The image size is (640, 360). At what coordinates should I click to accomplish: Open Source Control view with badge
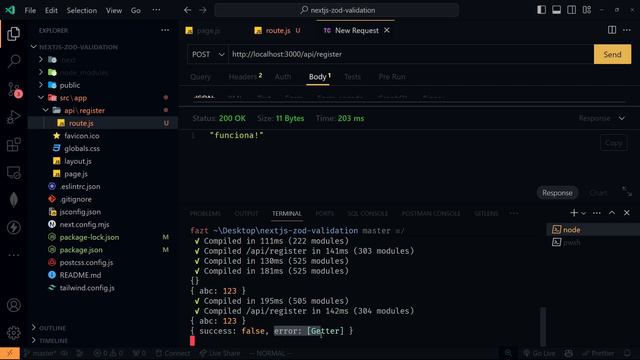coord(13,89)
